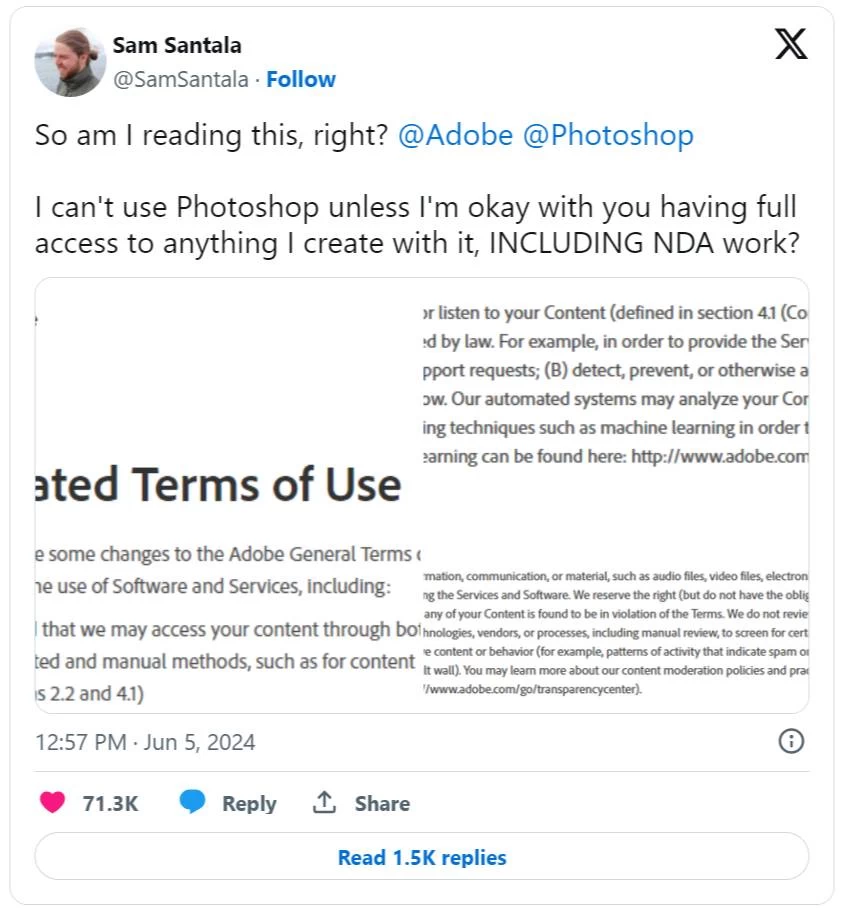This screenshot has width=843, height=908.
Task: Open the Terms of Use heading screenshot
Action: pyautogui.click(x=228, y=496)
